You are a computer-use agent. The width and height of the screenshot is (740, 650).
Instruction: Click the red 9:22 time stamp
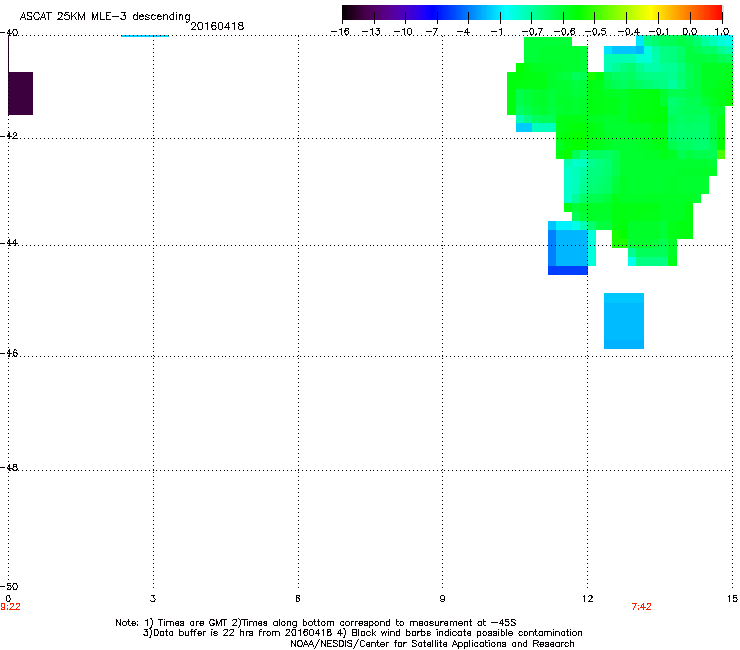point(10,607)
